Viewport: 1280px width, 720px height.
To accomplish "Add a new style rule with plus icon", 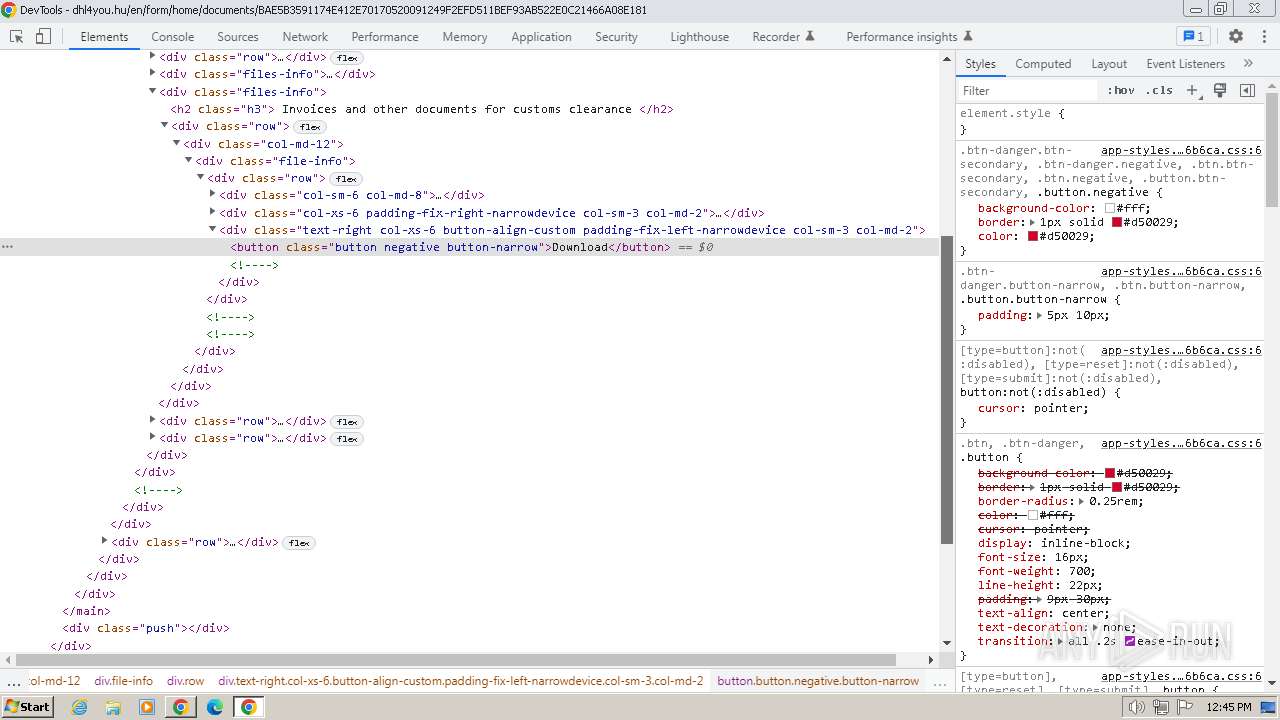I will click(x=1192, y=90).
